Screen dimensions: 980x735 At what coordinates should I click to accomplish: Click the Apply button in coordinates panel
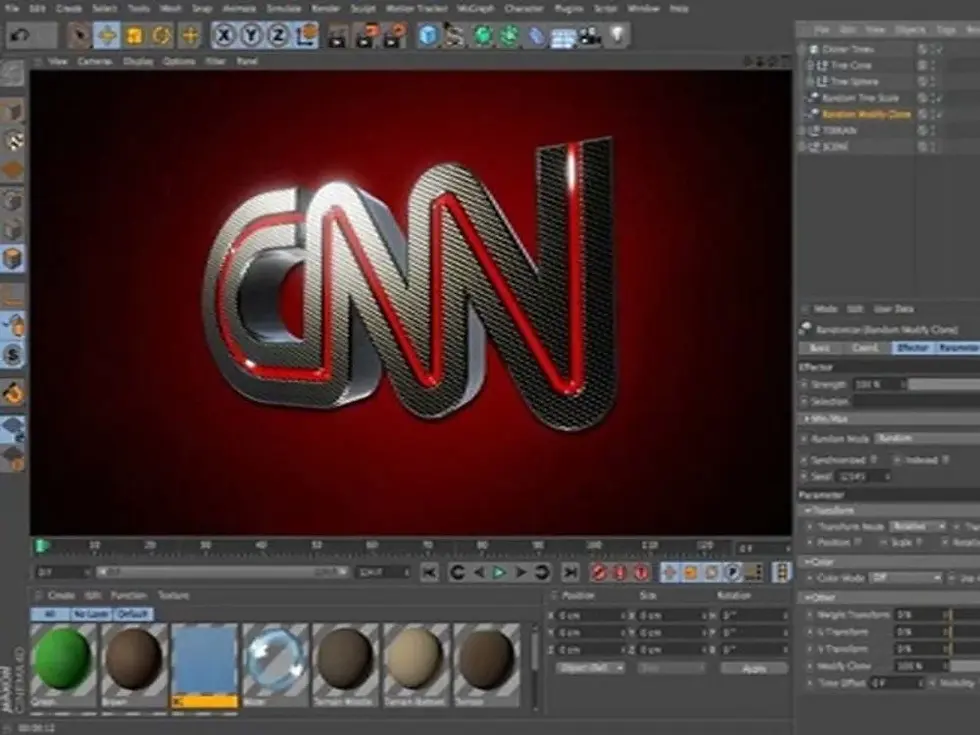point(754,668)
